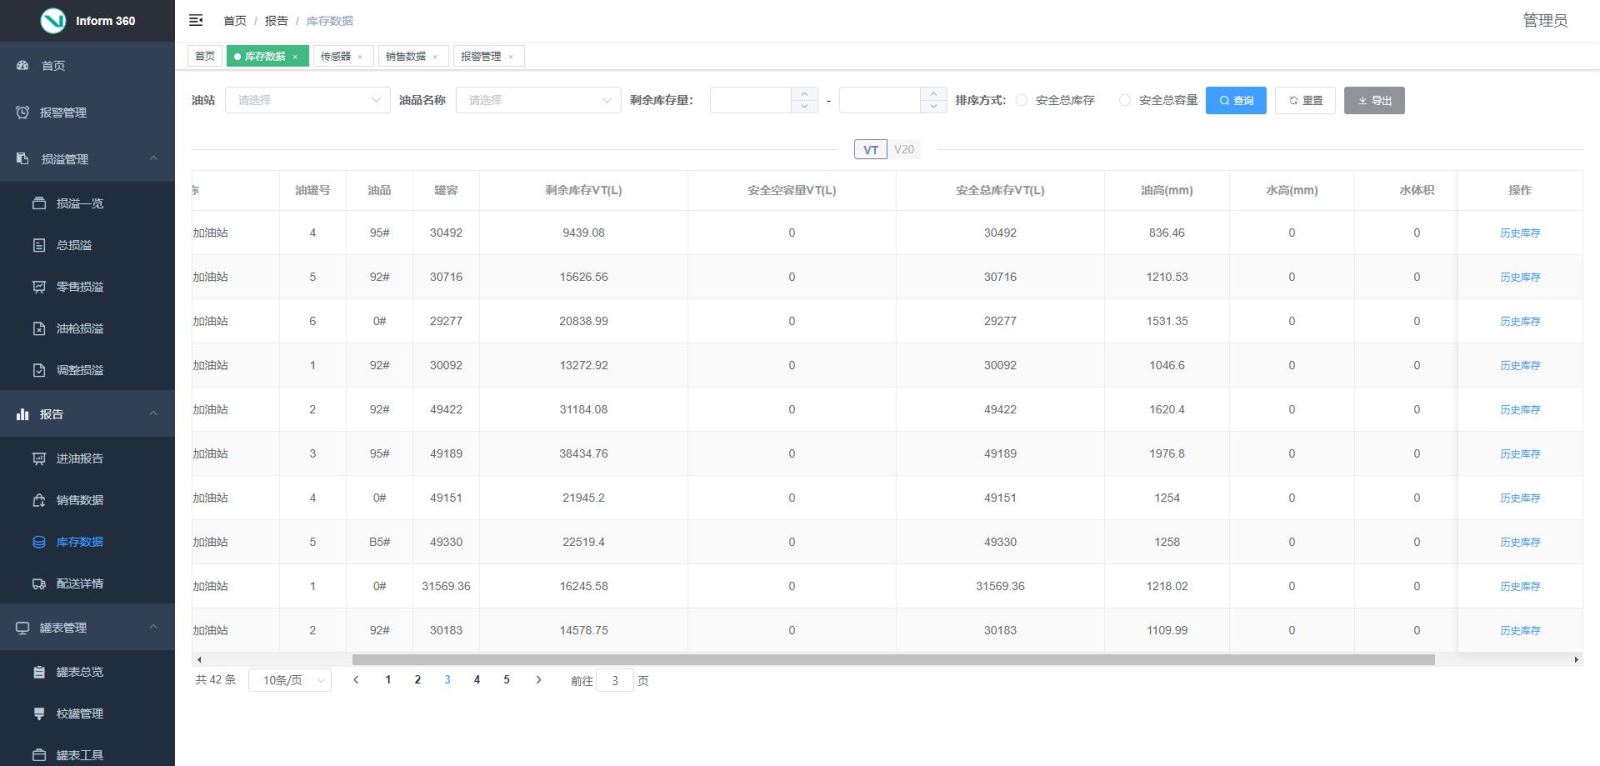1600x766 pixels.
Task: Click the 配送详情 truck icon in sidebar
Action: (39, 584)
